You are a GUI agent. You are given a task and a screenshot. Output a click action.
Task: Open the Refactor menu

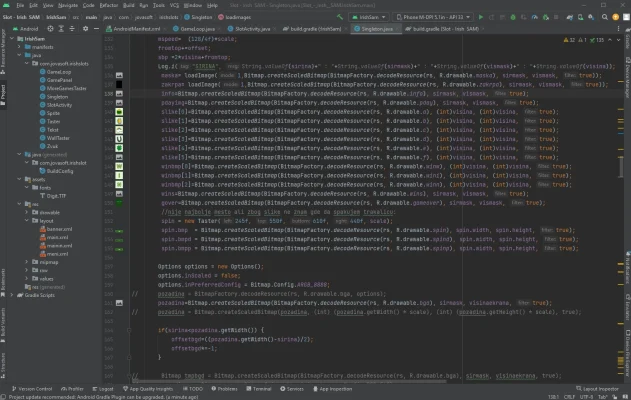(x=109, y=5)
